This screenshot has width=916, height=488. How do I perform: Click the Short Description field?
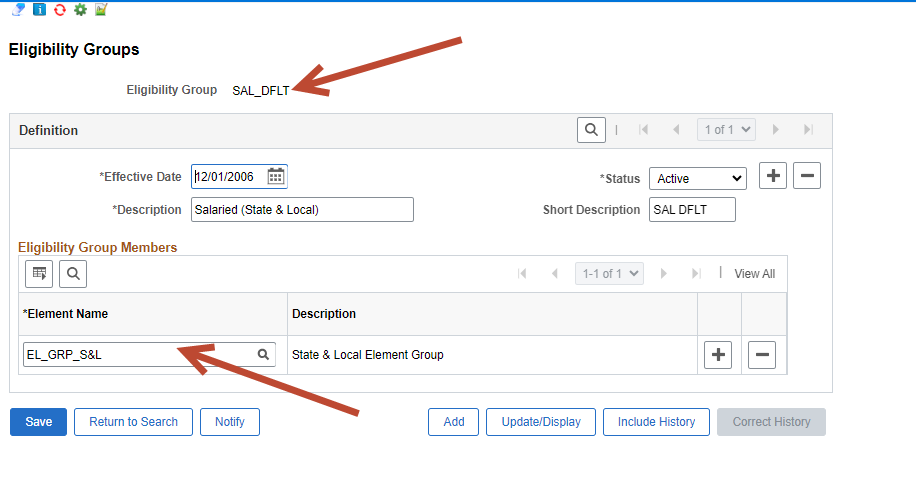click(692, 210)
